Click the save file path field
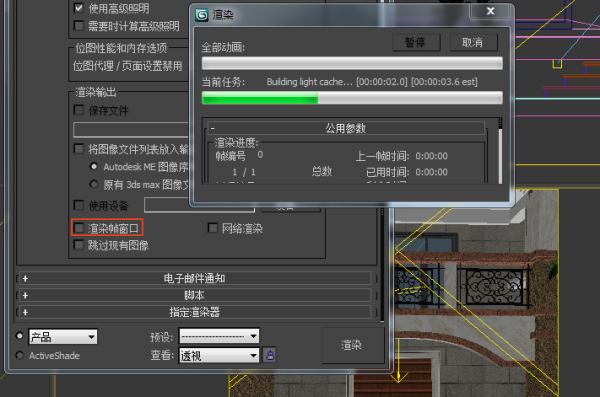600x397 pixels. (x=131, y=129)
